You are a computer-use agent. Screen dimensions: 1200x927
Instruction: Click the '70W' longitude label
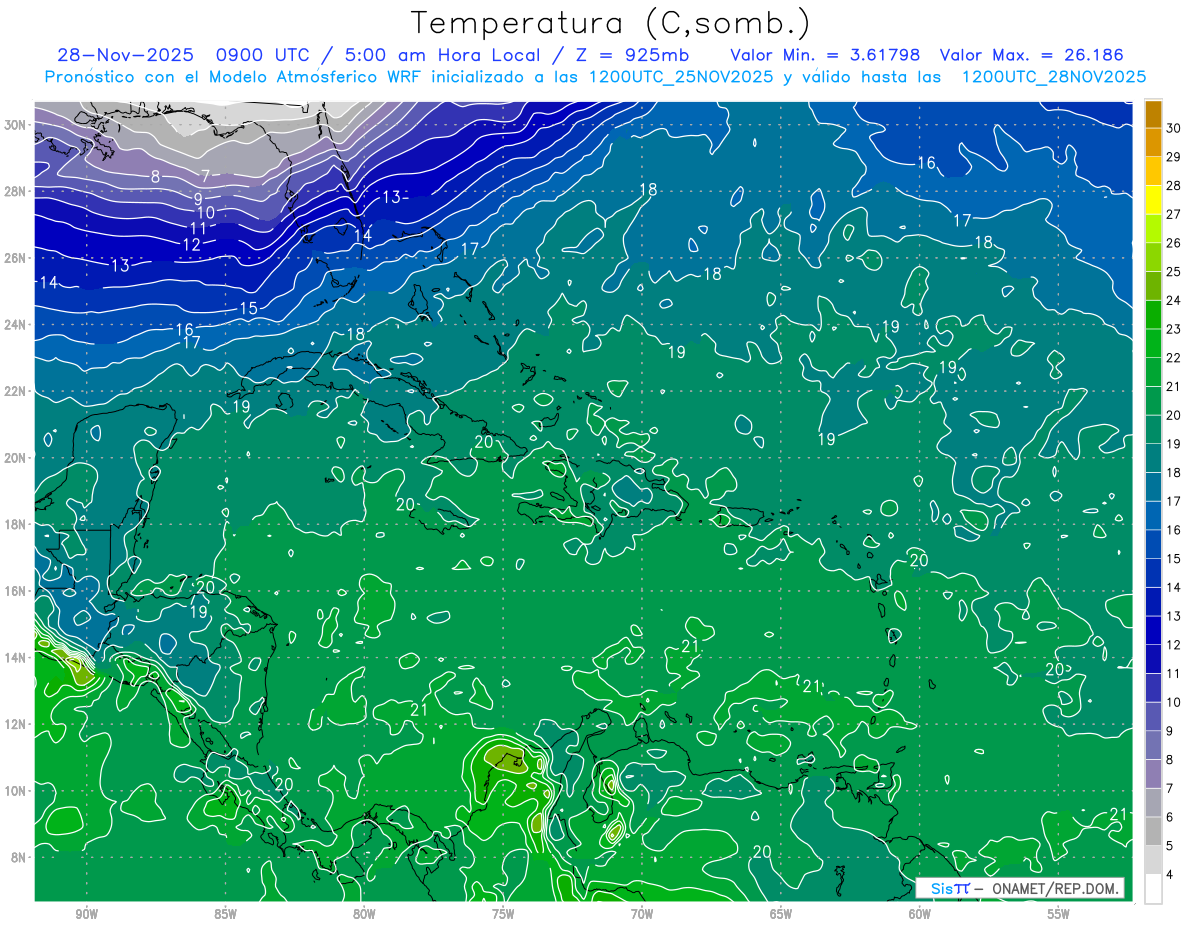coord(642,914)
